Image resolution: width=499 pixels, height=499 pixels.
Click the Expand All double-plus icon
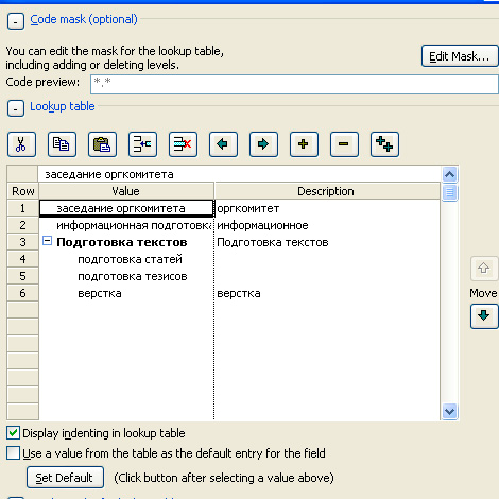(x=385, y=144)
